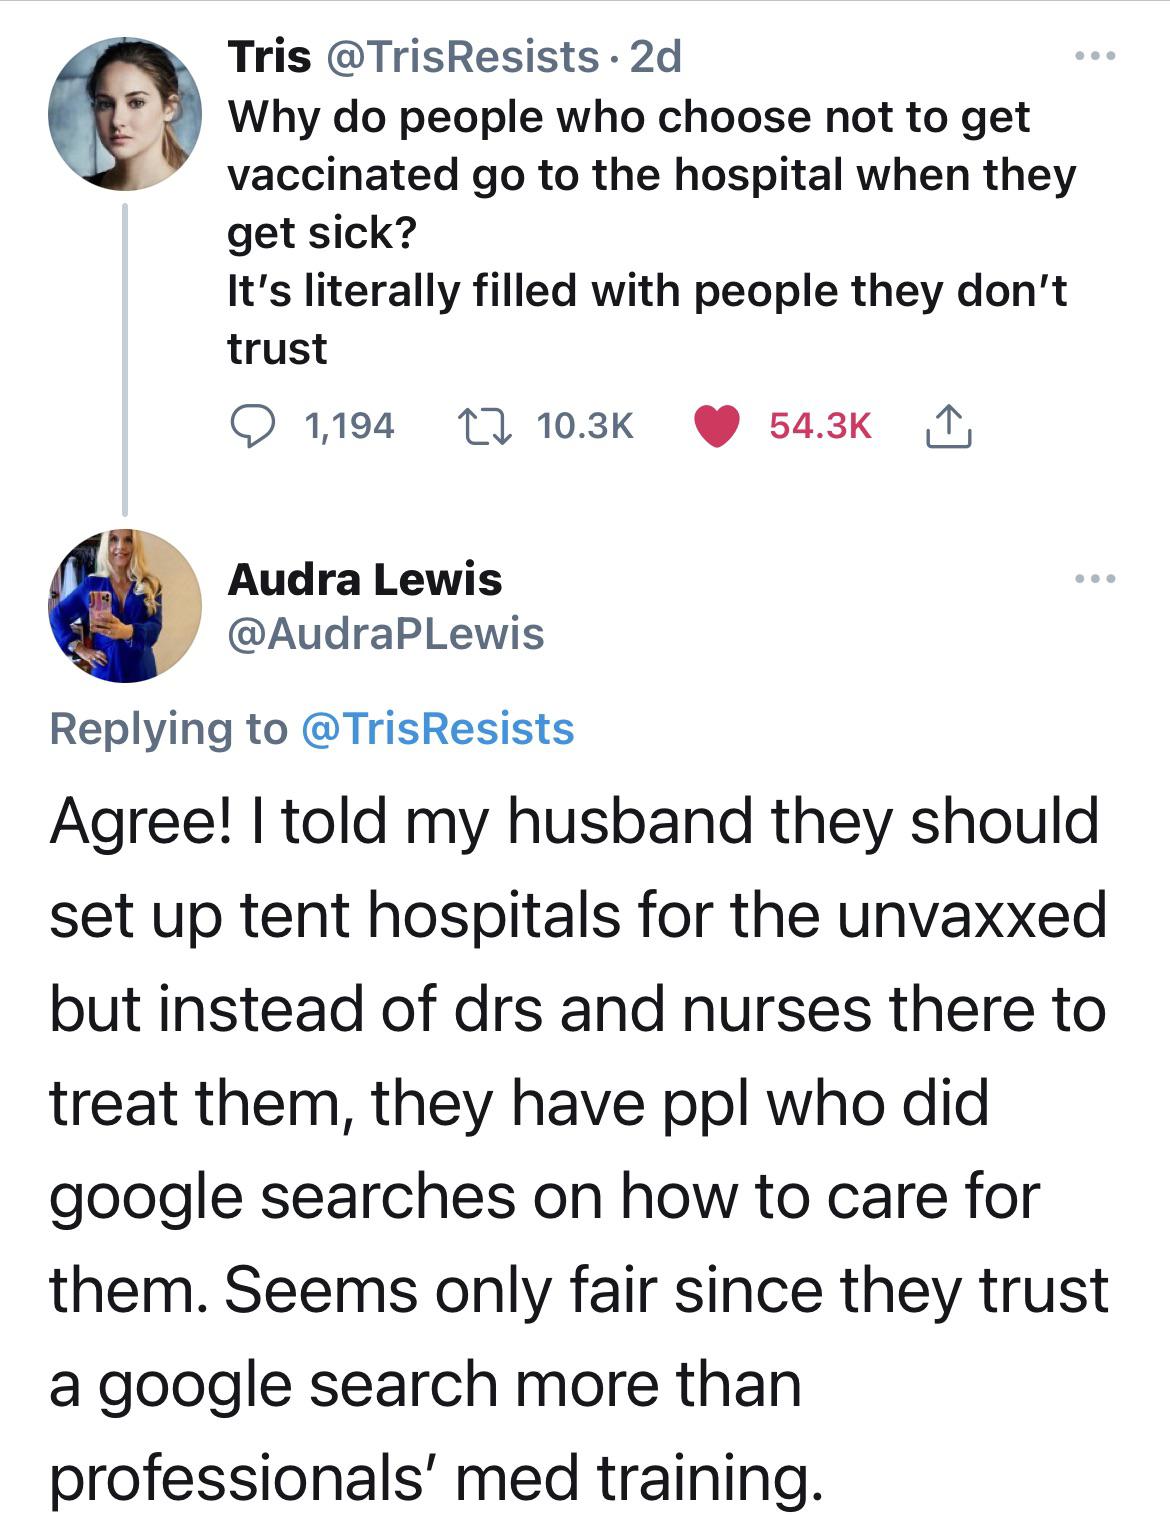Image resolution: width=1170 pixels, height=1528 pixels.
Task: Tap the 1,194 replies count
Action: (349, 426)
